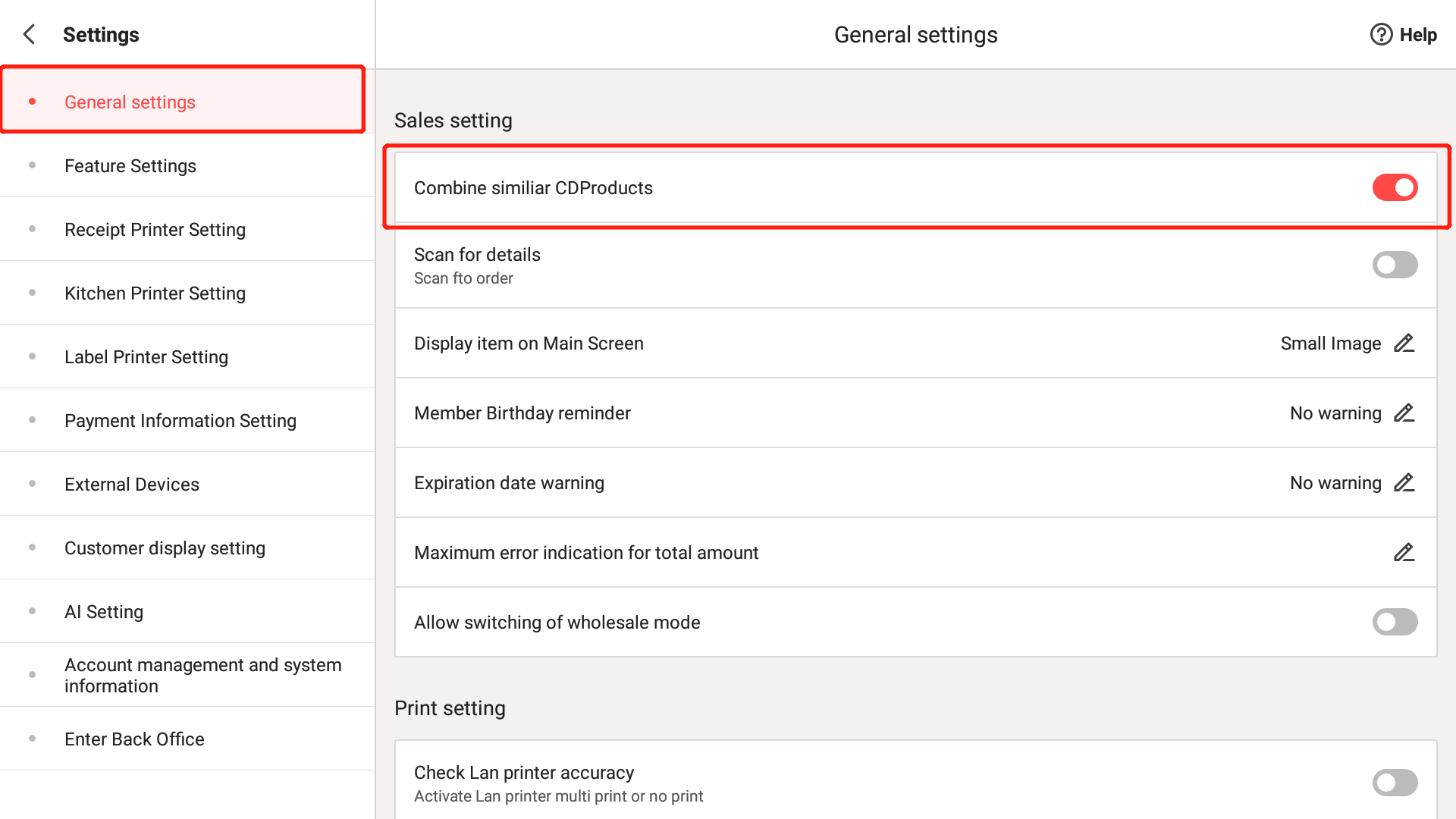The image size is (1456, 819).
Task: Open Account management and system information
Action: pos(187,675)
